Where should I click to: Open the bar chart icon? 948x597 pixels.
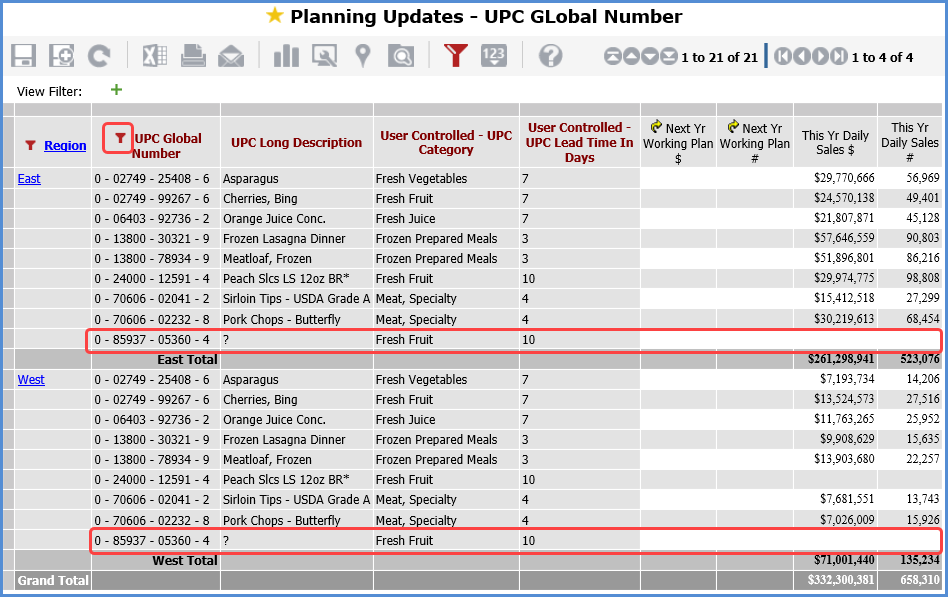[286, 56]
